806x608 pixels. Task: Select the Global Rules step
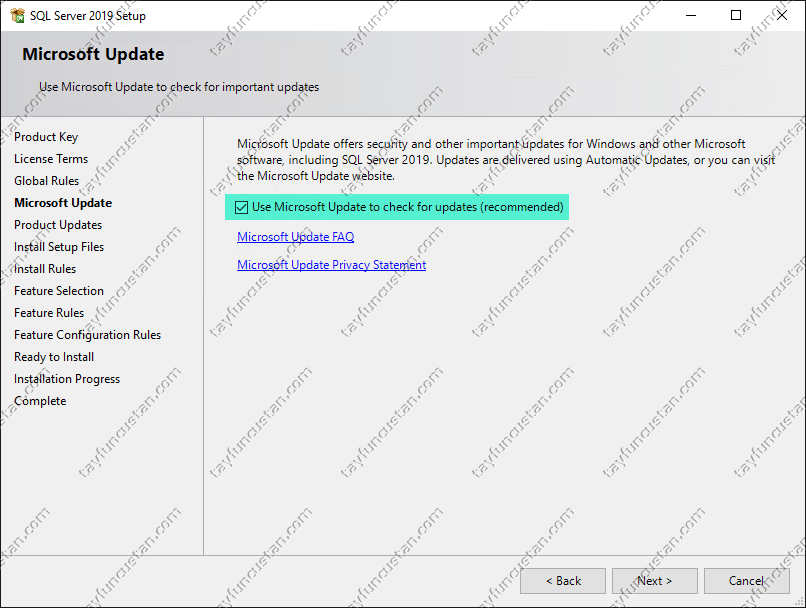click(47, 181)
